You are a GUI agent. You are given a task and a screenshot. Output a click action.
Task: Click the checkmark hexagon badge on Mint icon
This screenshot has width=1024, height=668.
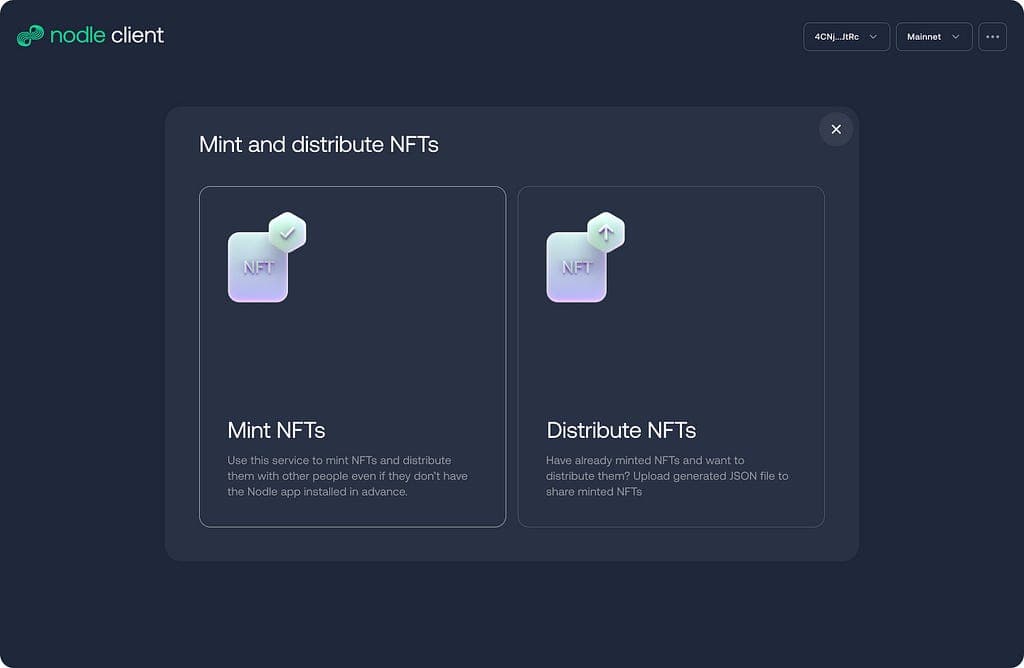[x=287, y=232]
